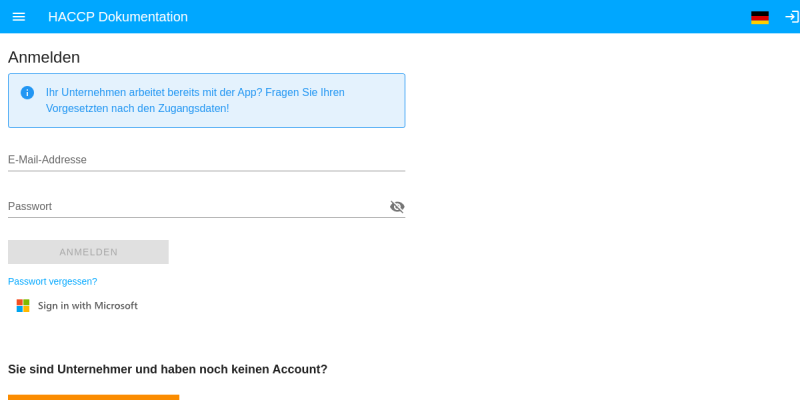Viewport: 800px width, 400px height.
Task: Open the hamburger navigation menu
Action: coord(19,17)
